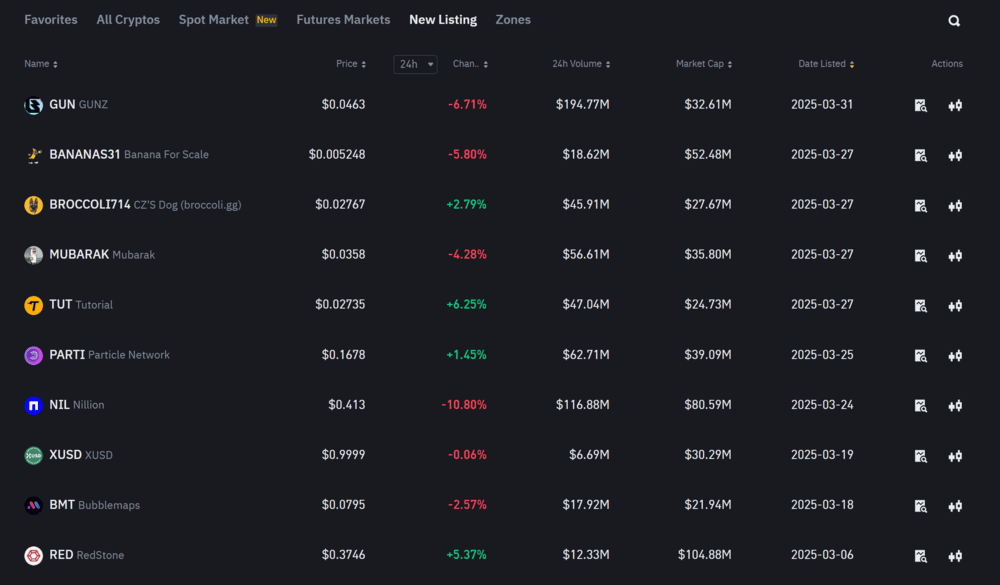This screenshot has height=585, width=1000.
Task: Open details icon for RED row
Action: click(x=920, y=556)
